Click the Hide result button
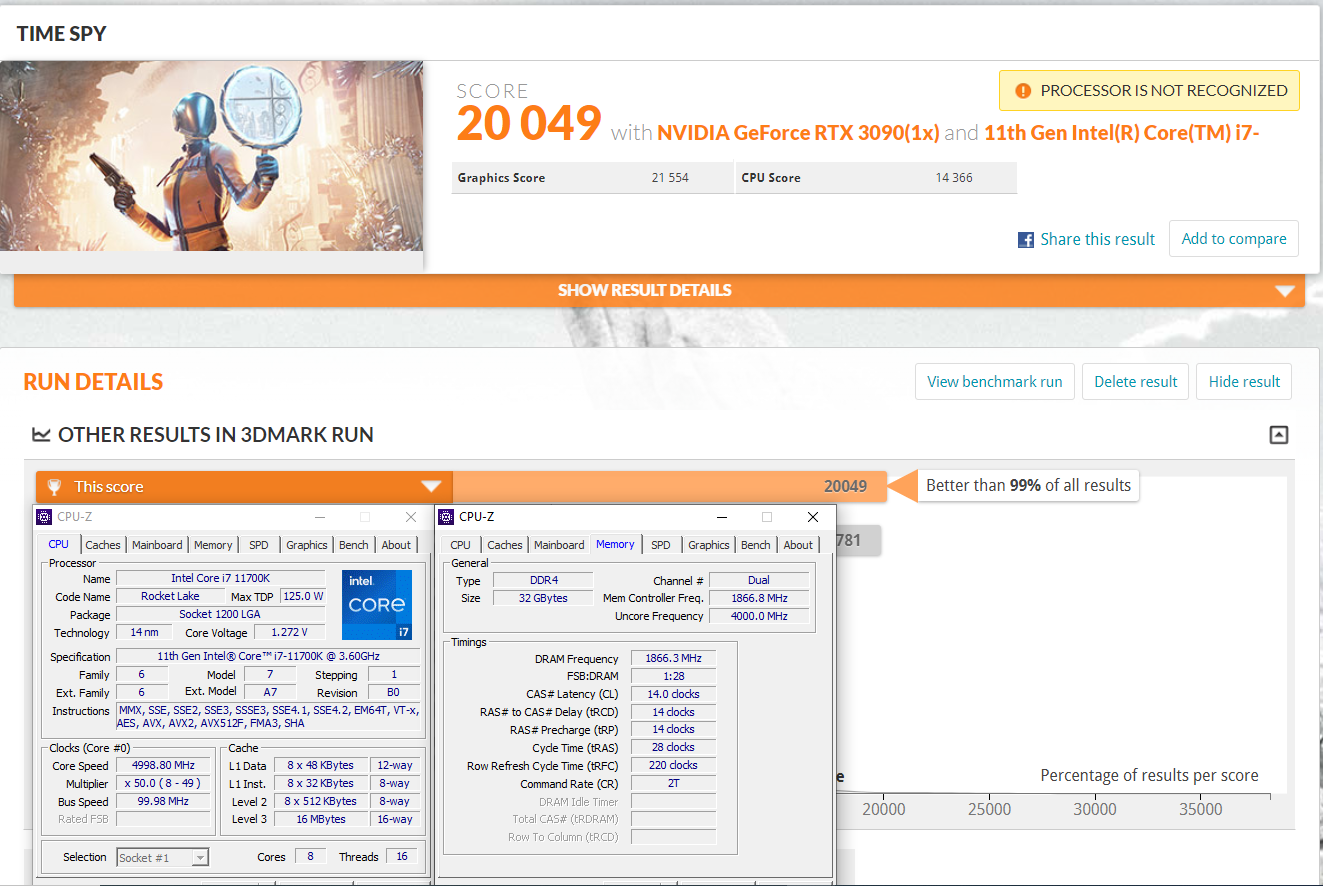The height and width of the screenshot is (886, 1323). tap(1244, 381)
